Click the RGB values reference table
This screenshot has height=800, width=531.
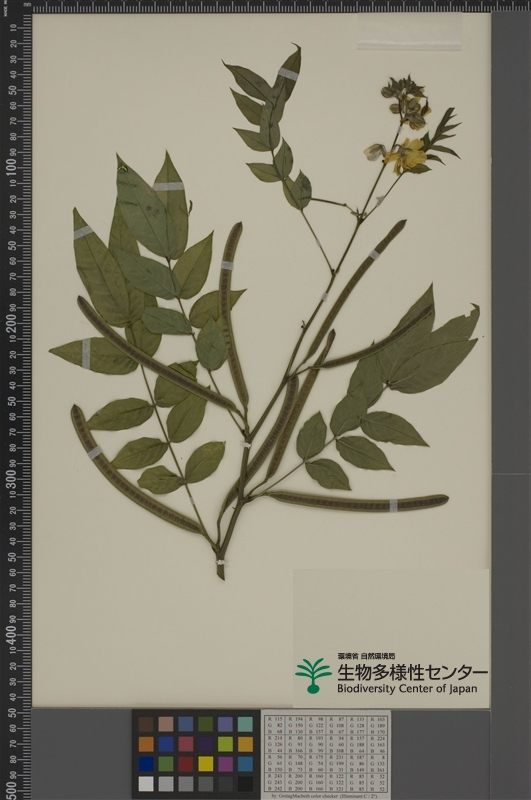(326, 755)
